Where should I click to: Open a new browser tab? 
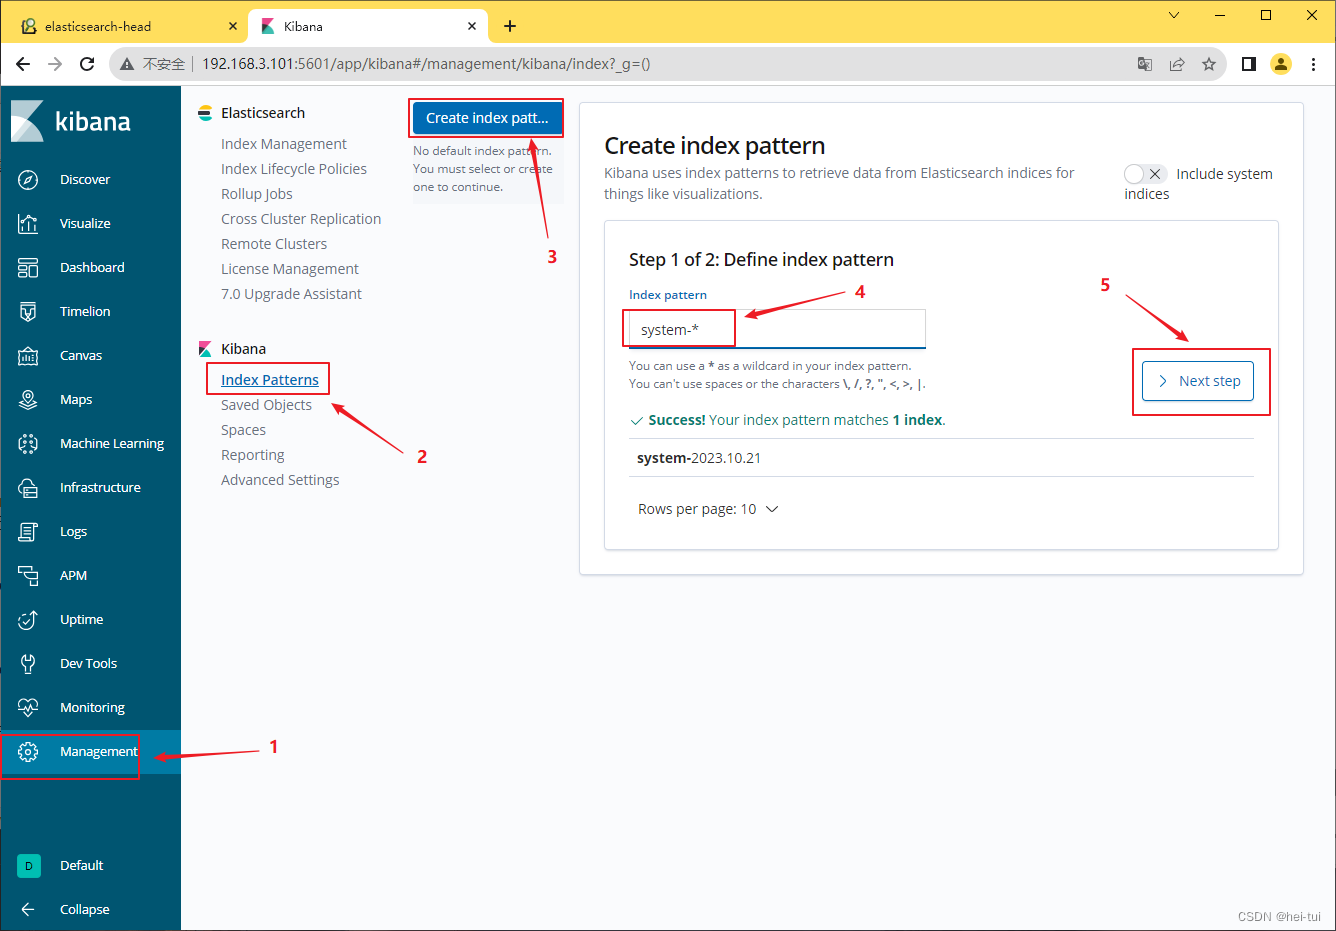(x=510, y=26)
